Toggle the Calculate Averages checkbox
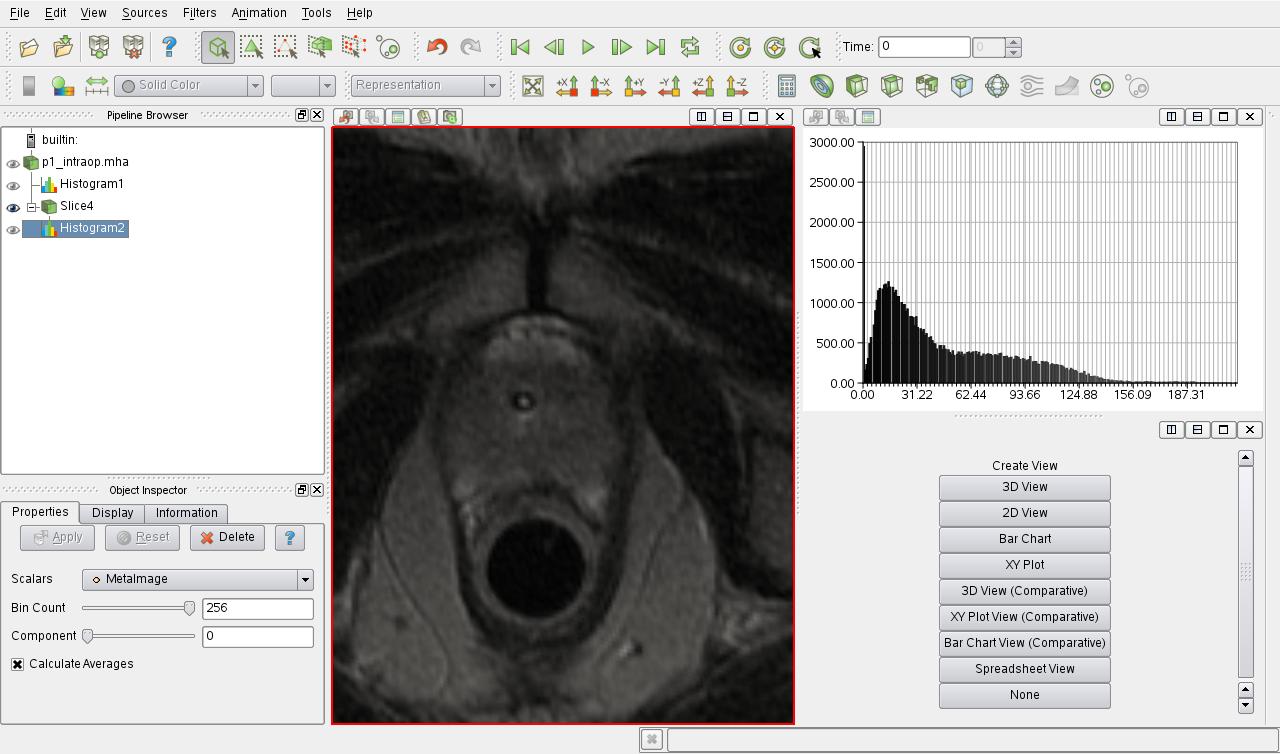 (18, 664)
